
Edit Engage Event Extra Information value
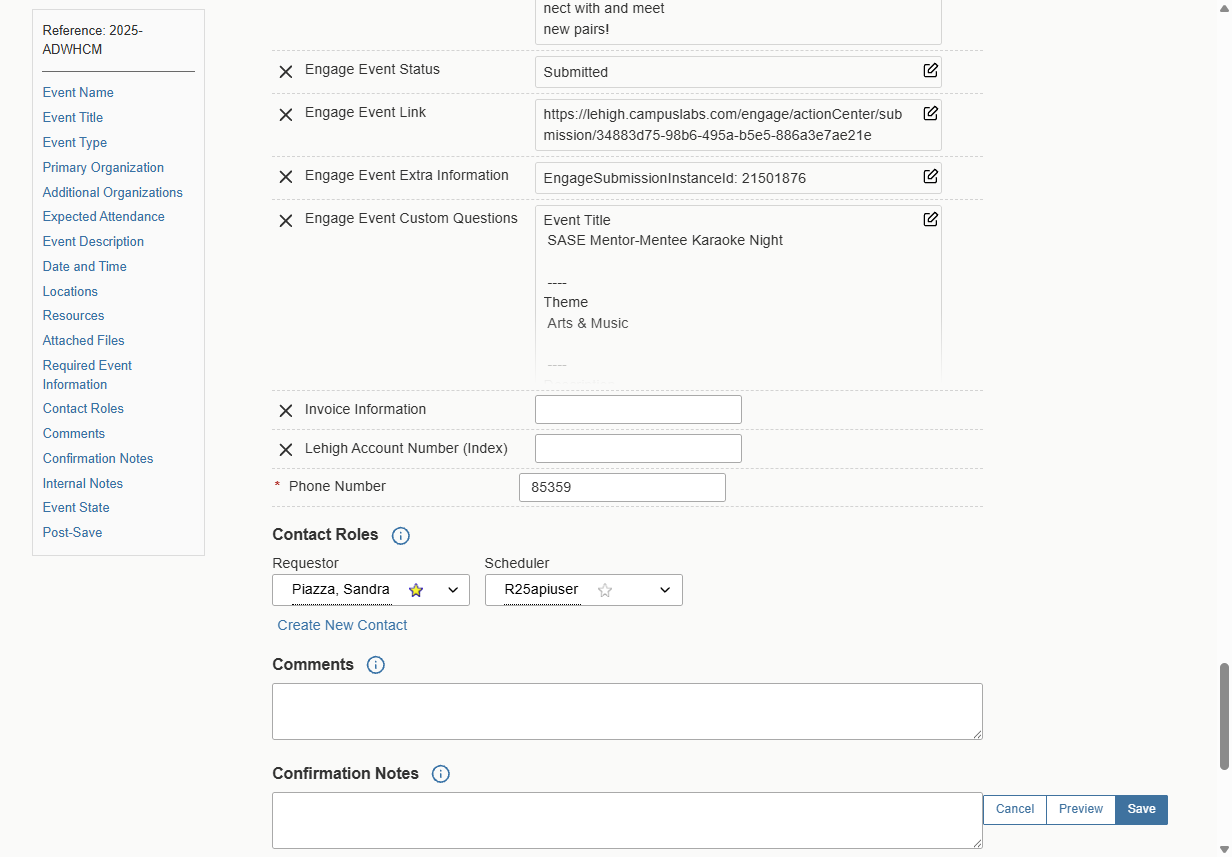click(x=930, y=176)
